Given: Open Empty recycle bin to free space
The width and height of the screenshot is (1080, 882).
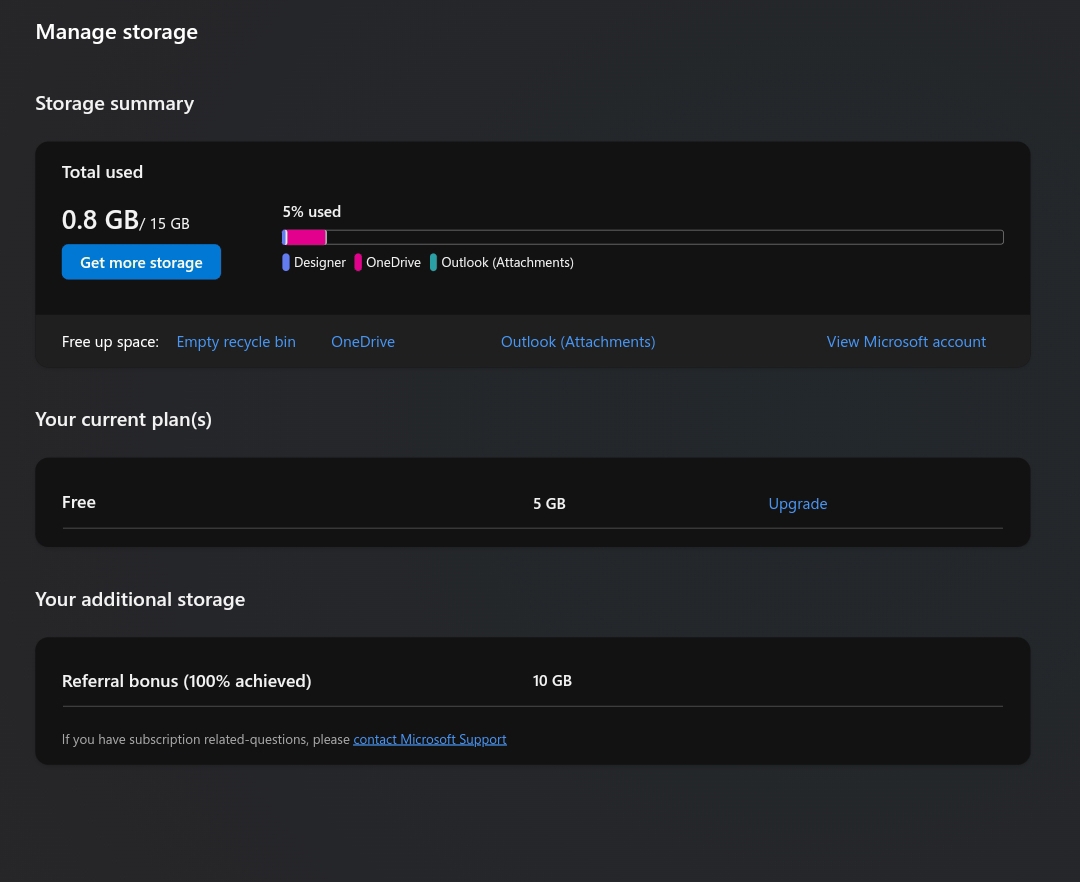Looking at the screenshot, I should 235,341.
